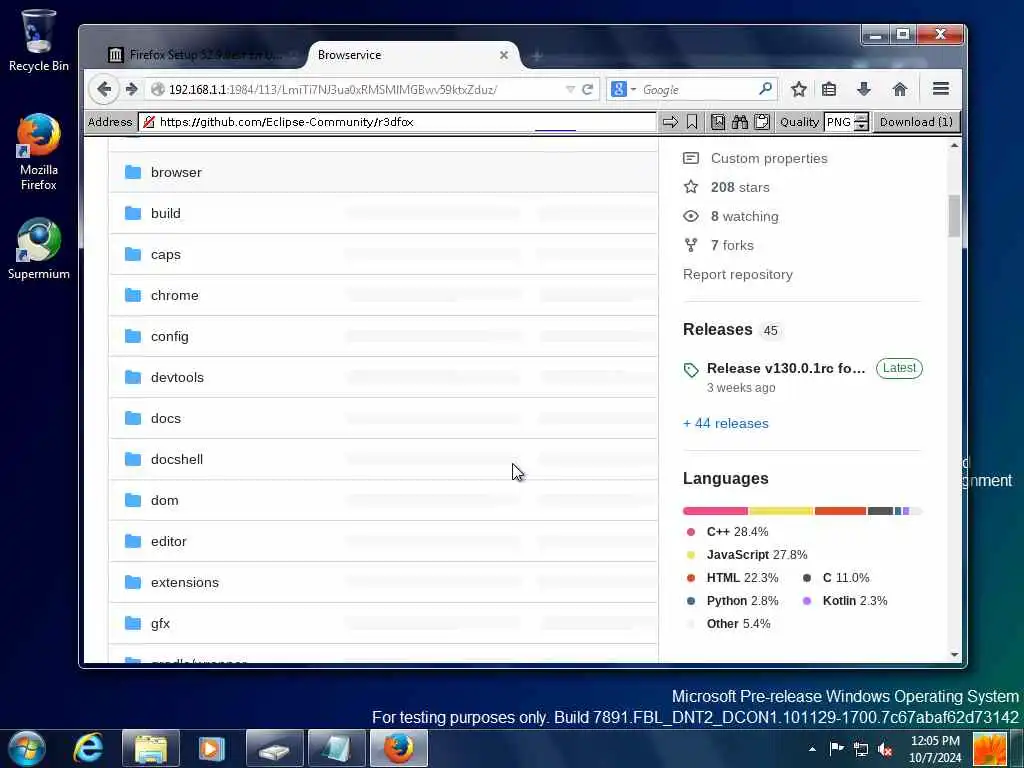Click the 8 watching link
1024x768 pixels.
(x=744, y=217)
